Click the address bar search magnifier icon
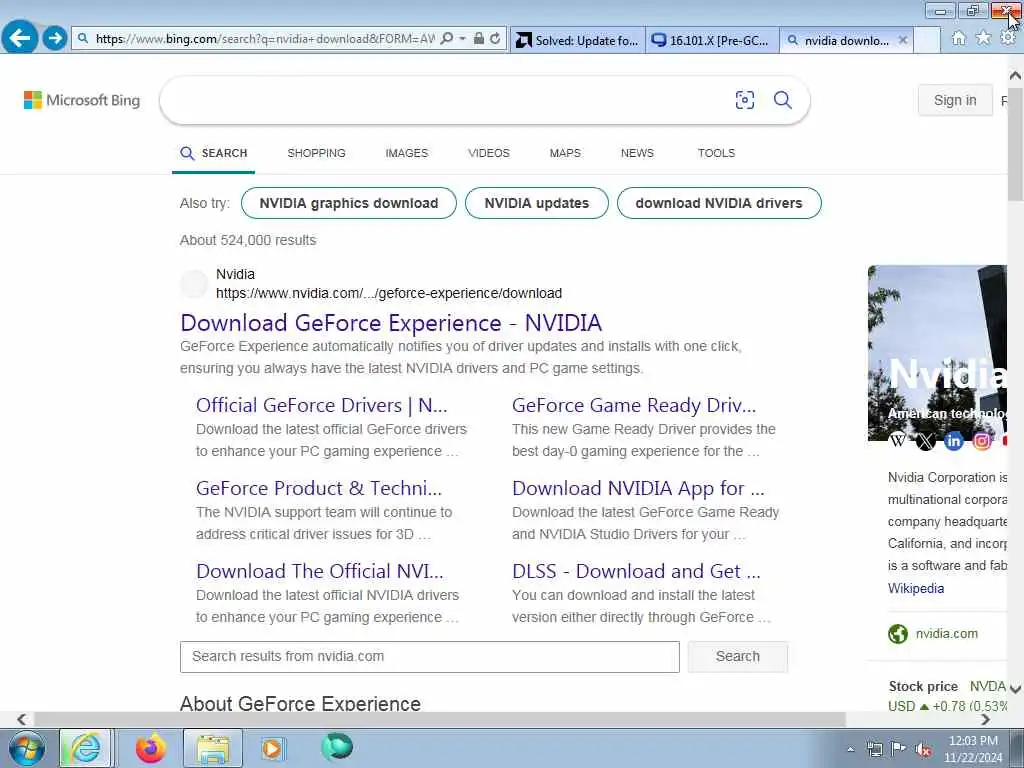This screenshot has width=1024, height=768. (447, 39)
